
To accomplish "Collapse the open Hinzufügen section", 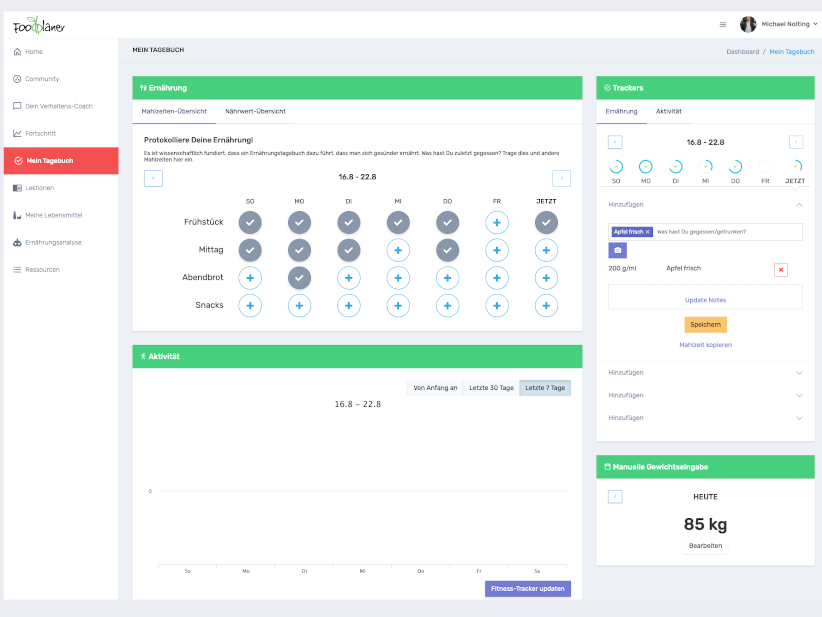I will (x=798, y=204).
